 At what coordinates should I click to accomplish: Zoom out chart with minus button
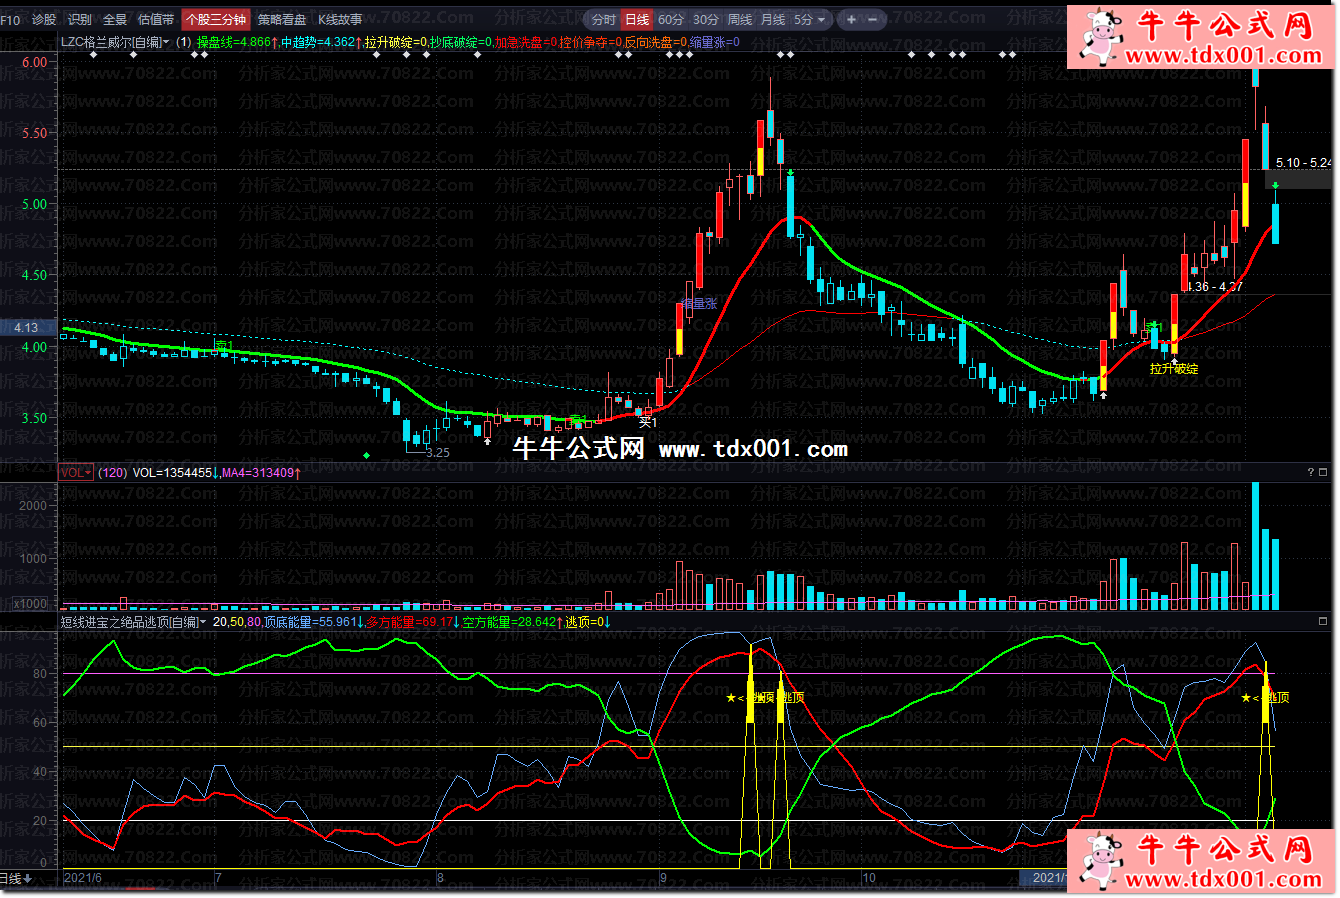pyautogui.click(x=872, y=19)
